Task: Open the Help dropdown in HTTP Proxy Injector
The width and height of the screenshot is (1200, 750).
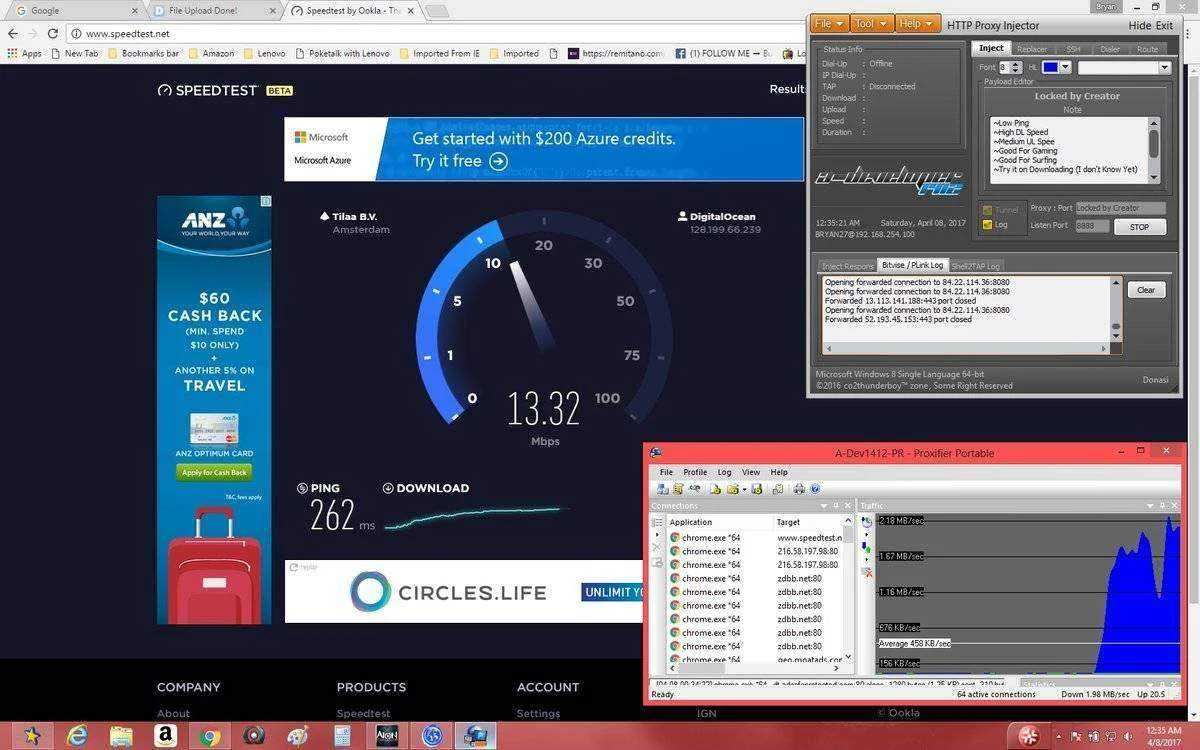Action: (916, 23)
